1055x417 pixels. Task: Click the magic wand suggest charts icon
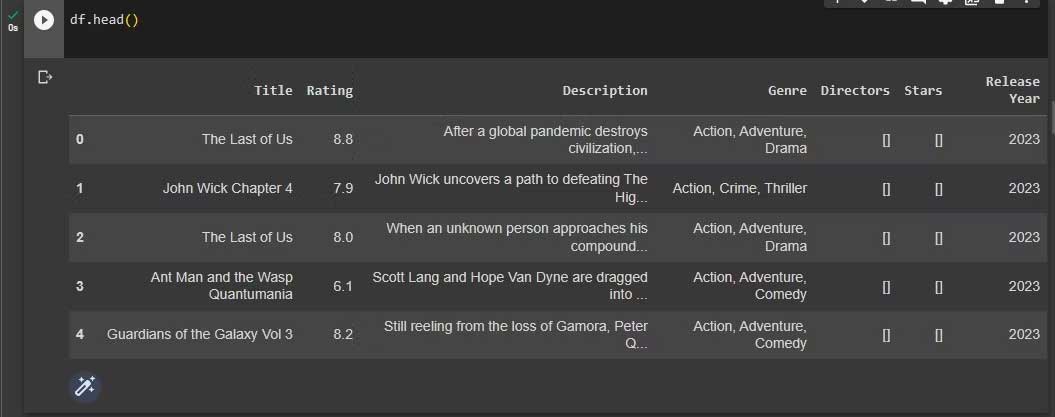pos(85,386)
